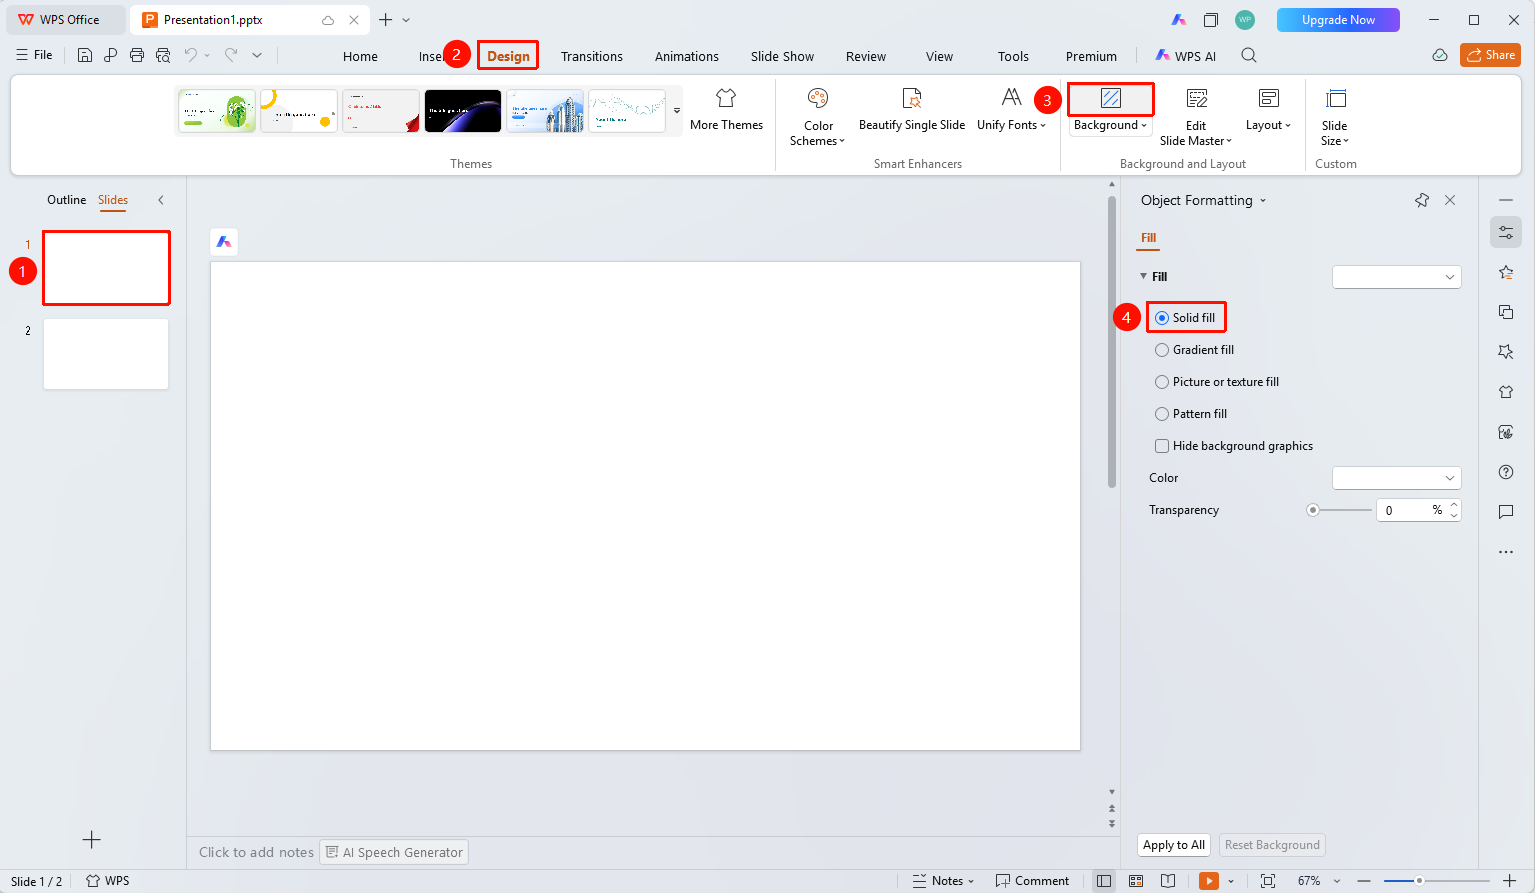Viewport: 1535px width, 893px height.
Task: Open the Layout options
Action: (x=1268, y=110)
